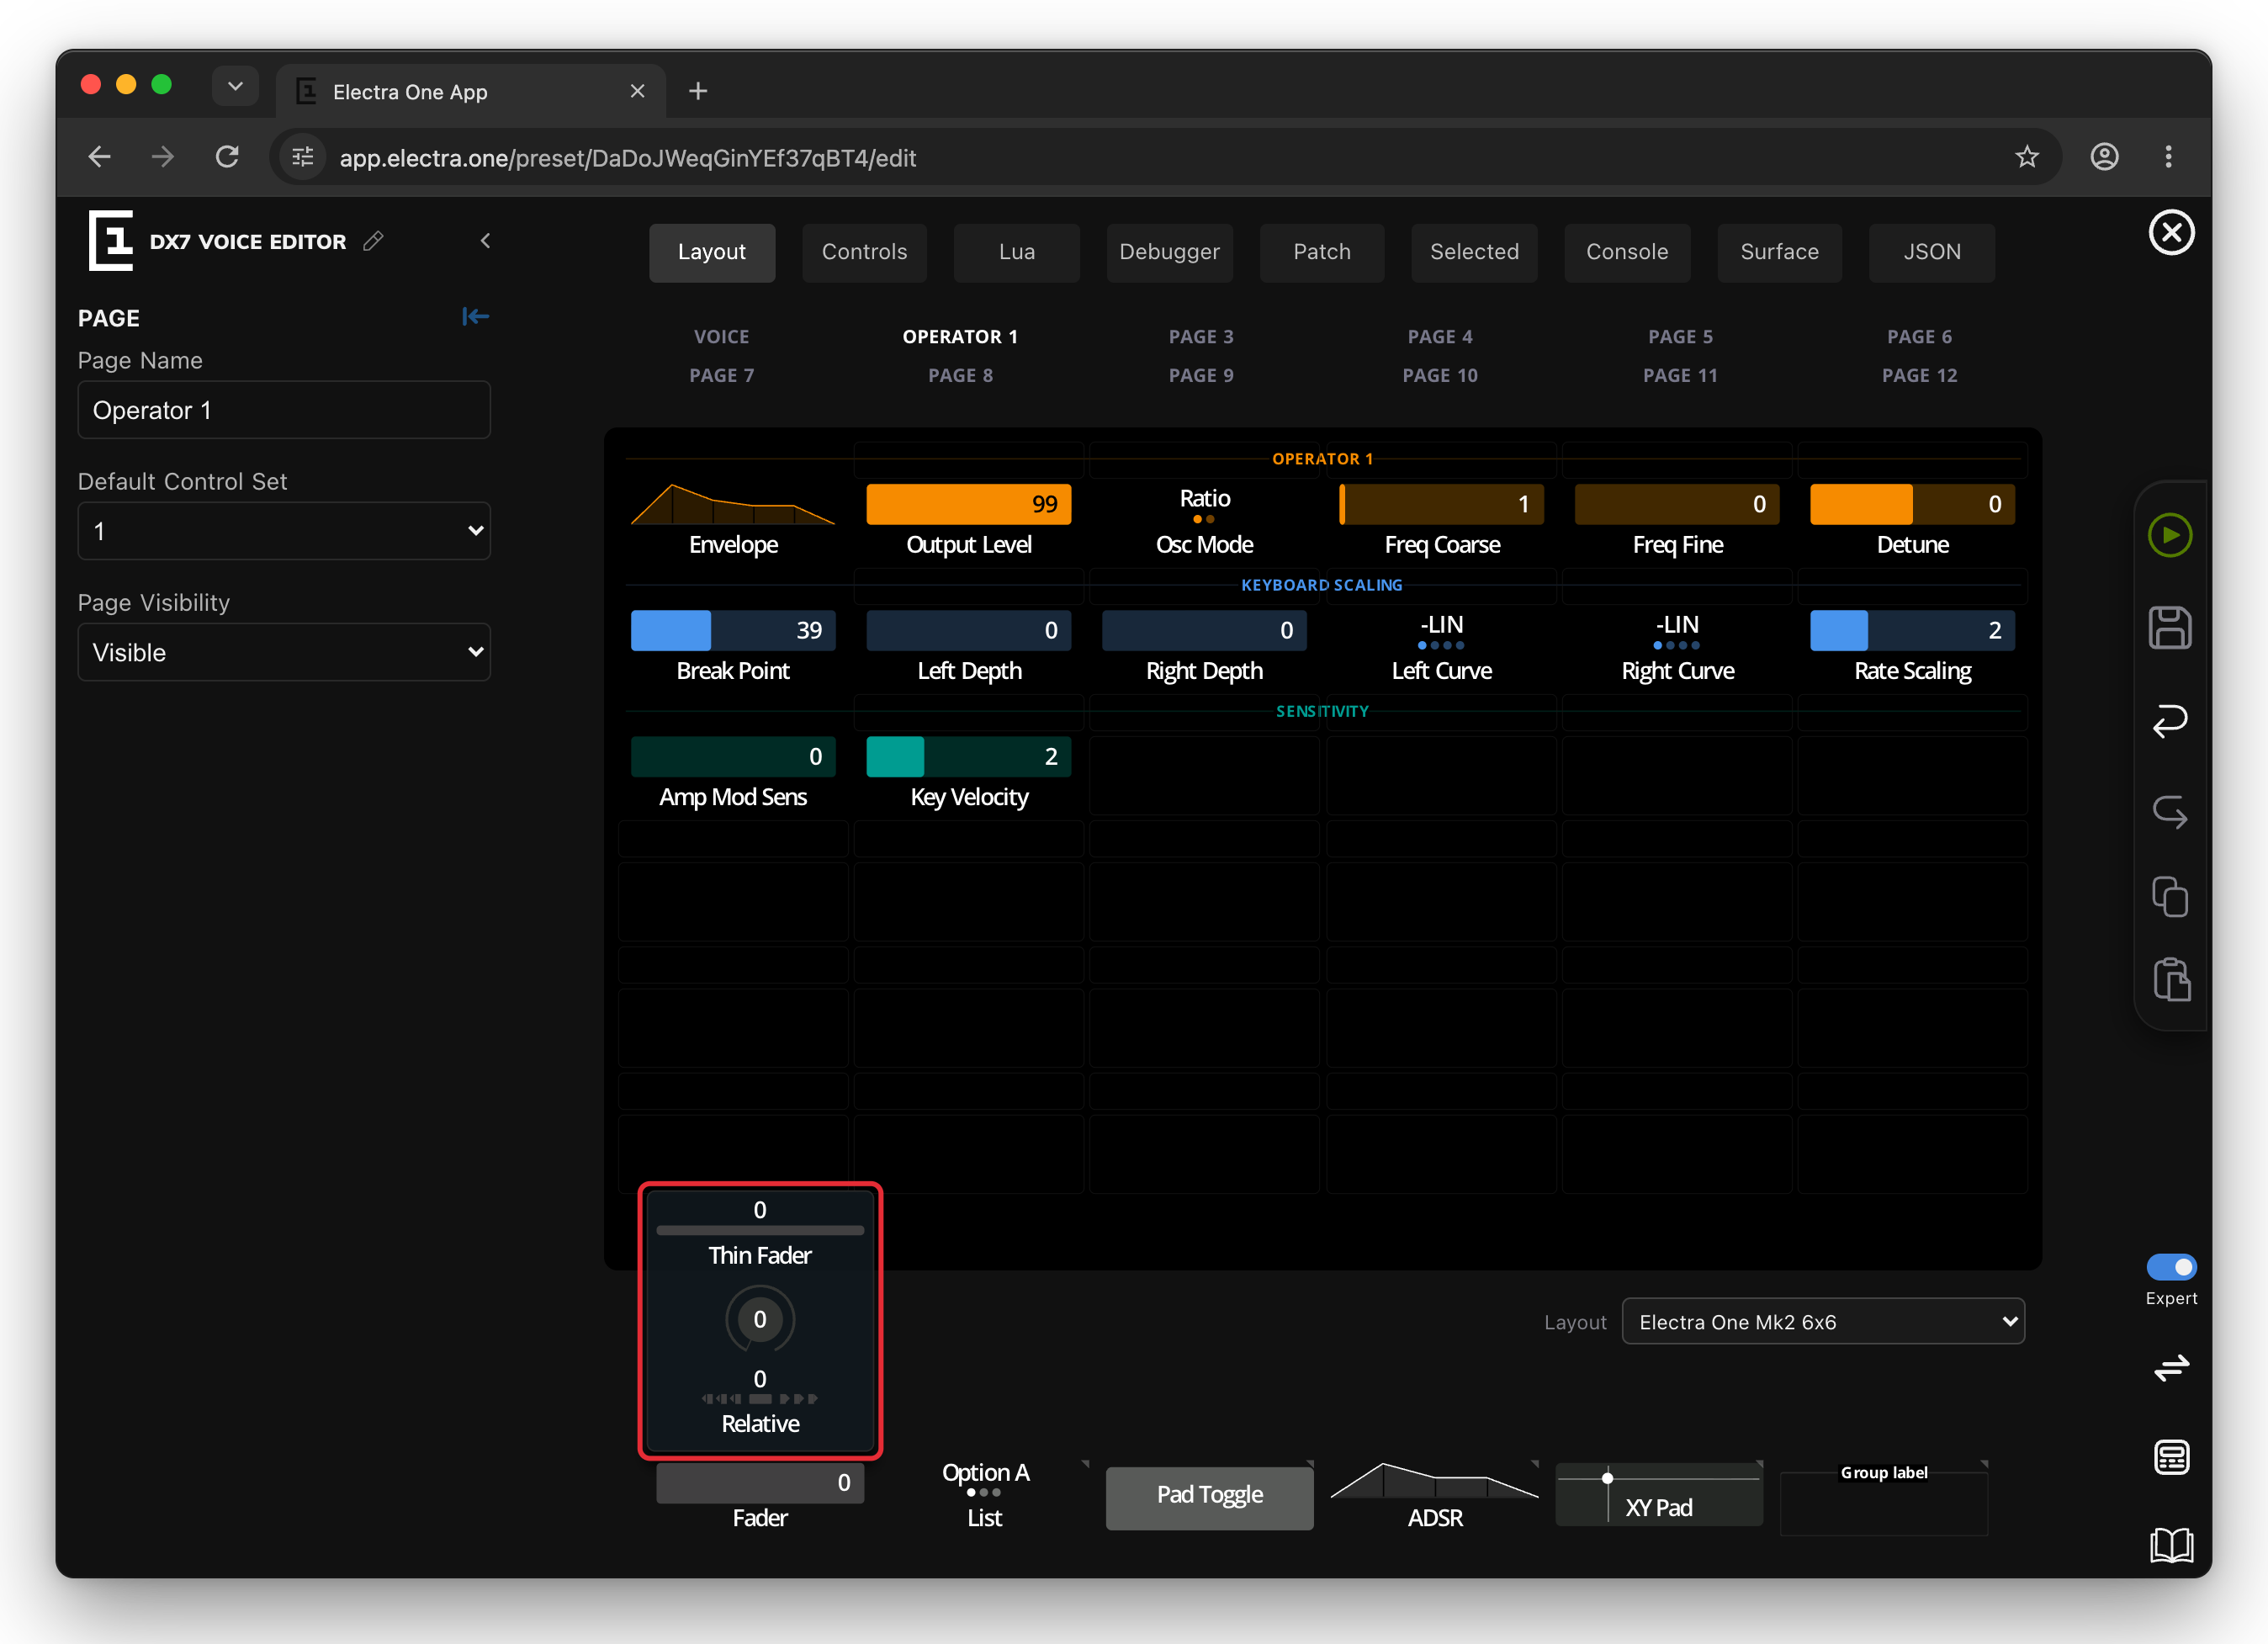Open the Default Control Set dropdown
This screenshot has width=2268, height=1644.
point(284,531)
